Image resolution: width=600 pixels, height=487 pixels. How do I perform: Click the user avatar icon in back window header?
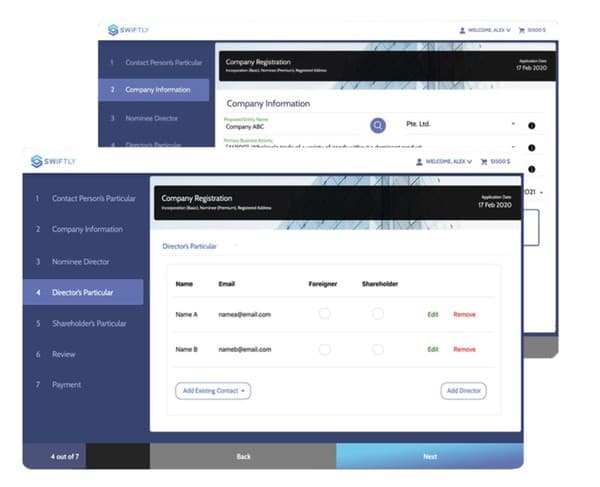click(462, 30)
